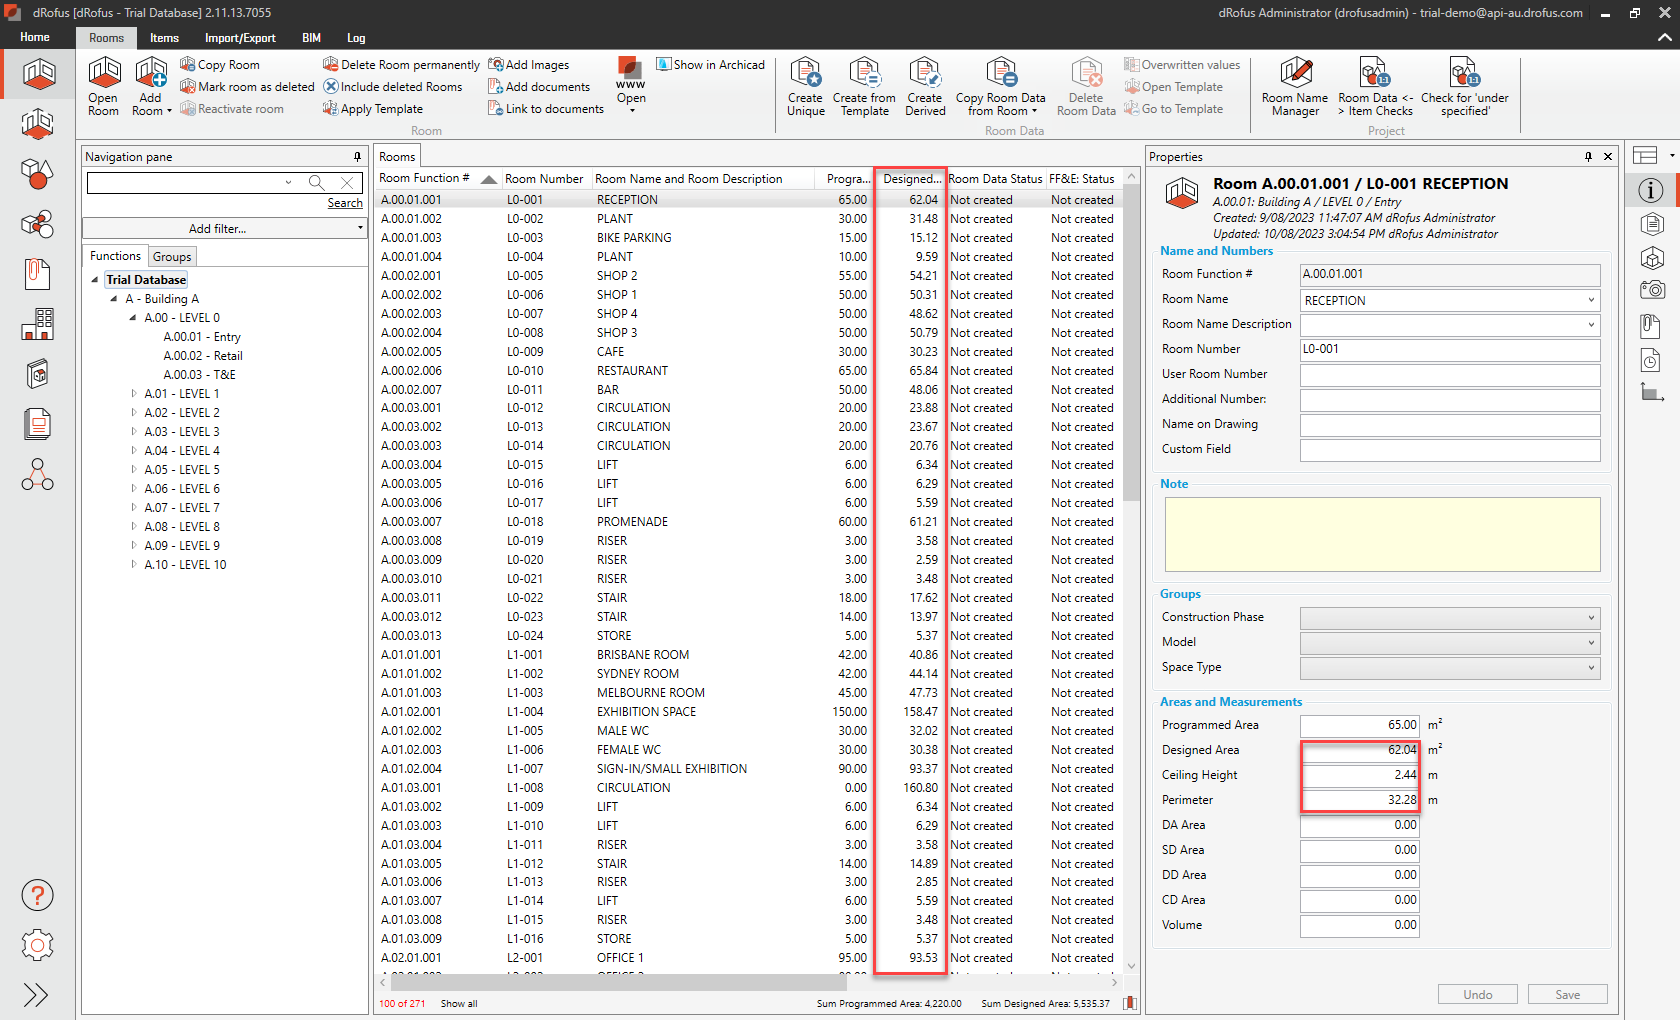1680x1020 pixels.
Task: Click inside the yellow Note field
Action: (x=1382, y=534)
